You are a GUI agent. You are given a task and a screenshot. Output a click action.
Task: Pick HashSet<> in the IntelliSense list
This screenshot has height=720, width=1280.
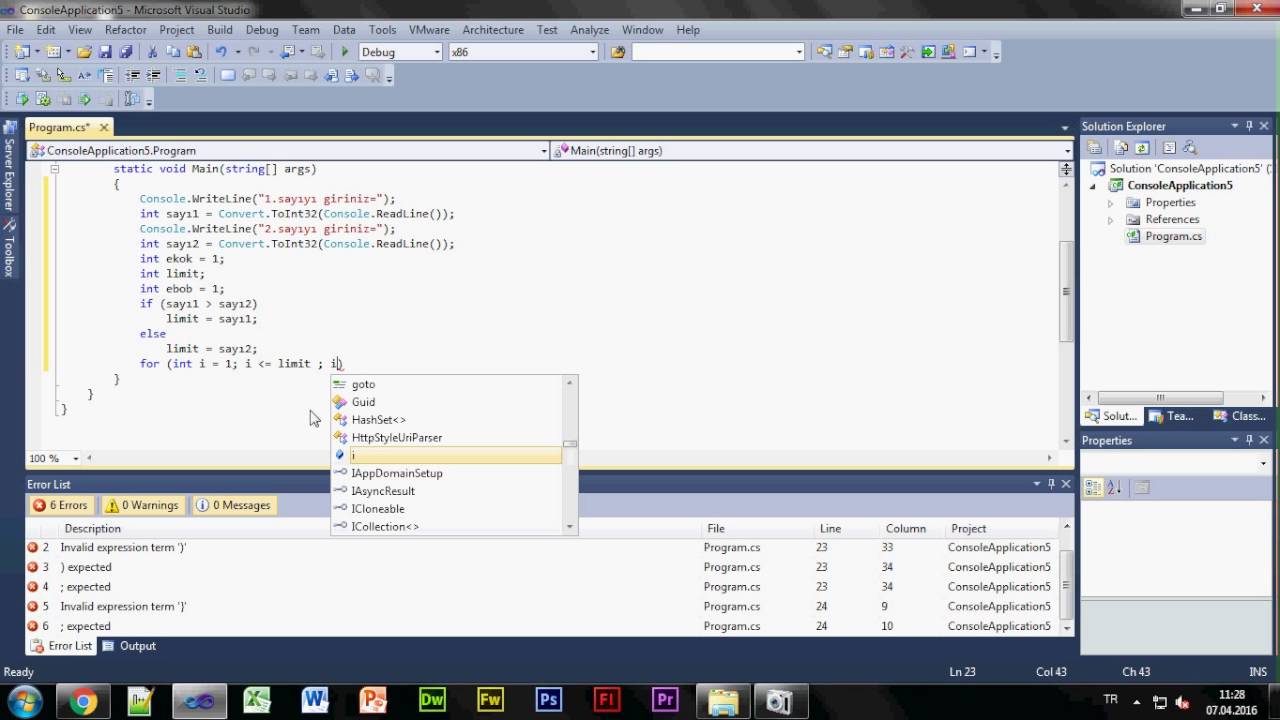447,420
